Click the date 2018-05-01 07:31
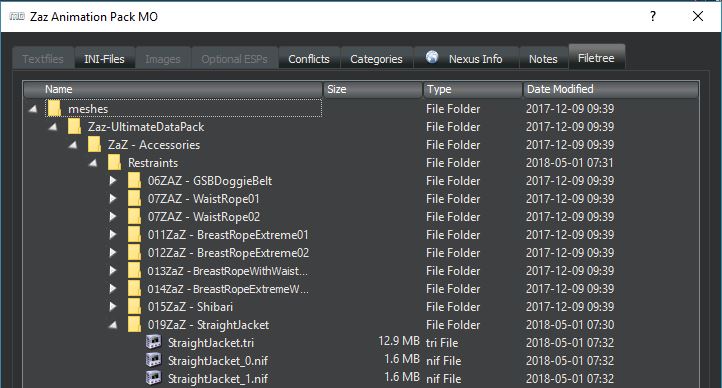Viewport: 722px width, 388px height. [570, 163]
